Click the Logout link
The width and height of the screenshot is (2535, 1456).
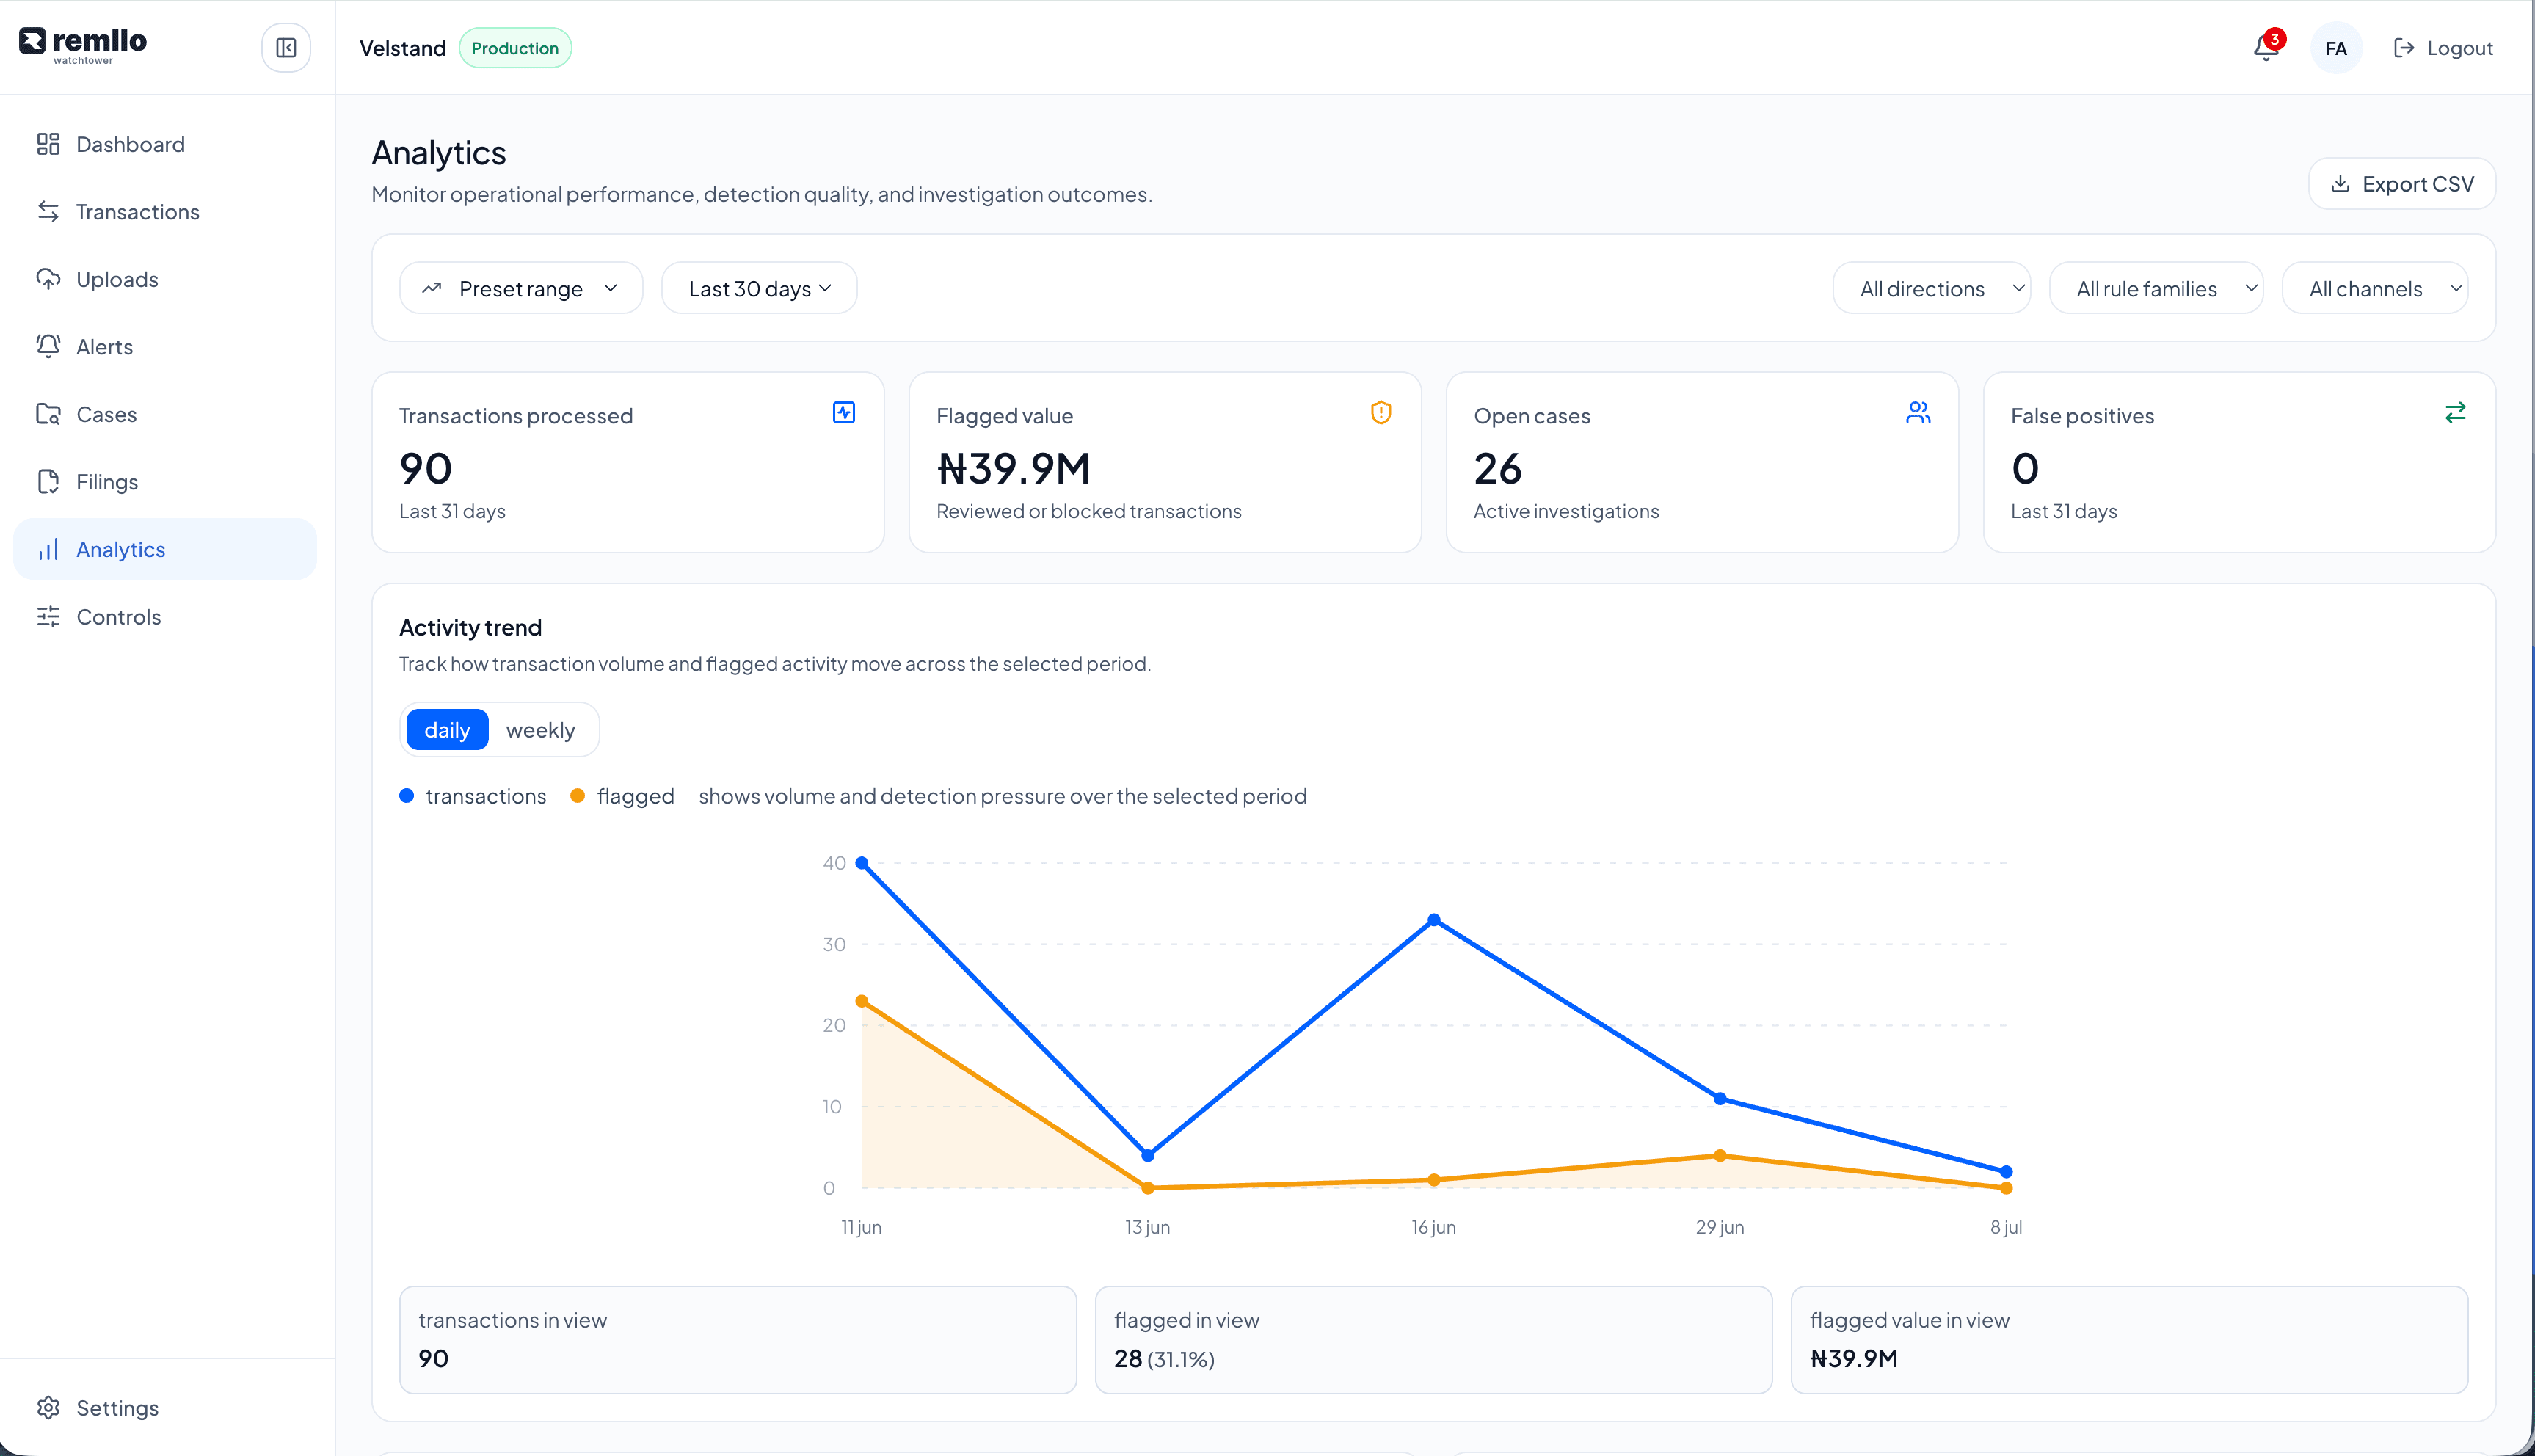point(2443,48)
